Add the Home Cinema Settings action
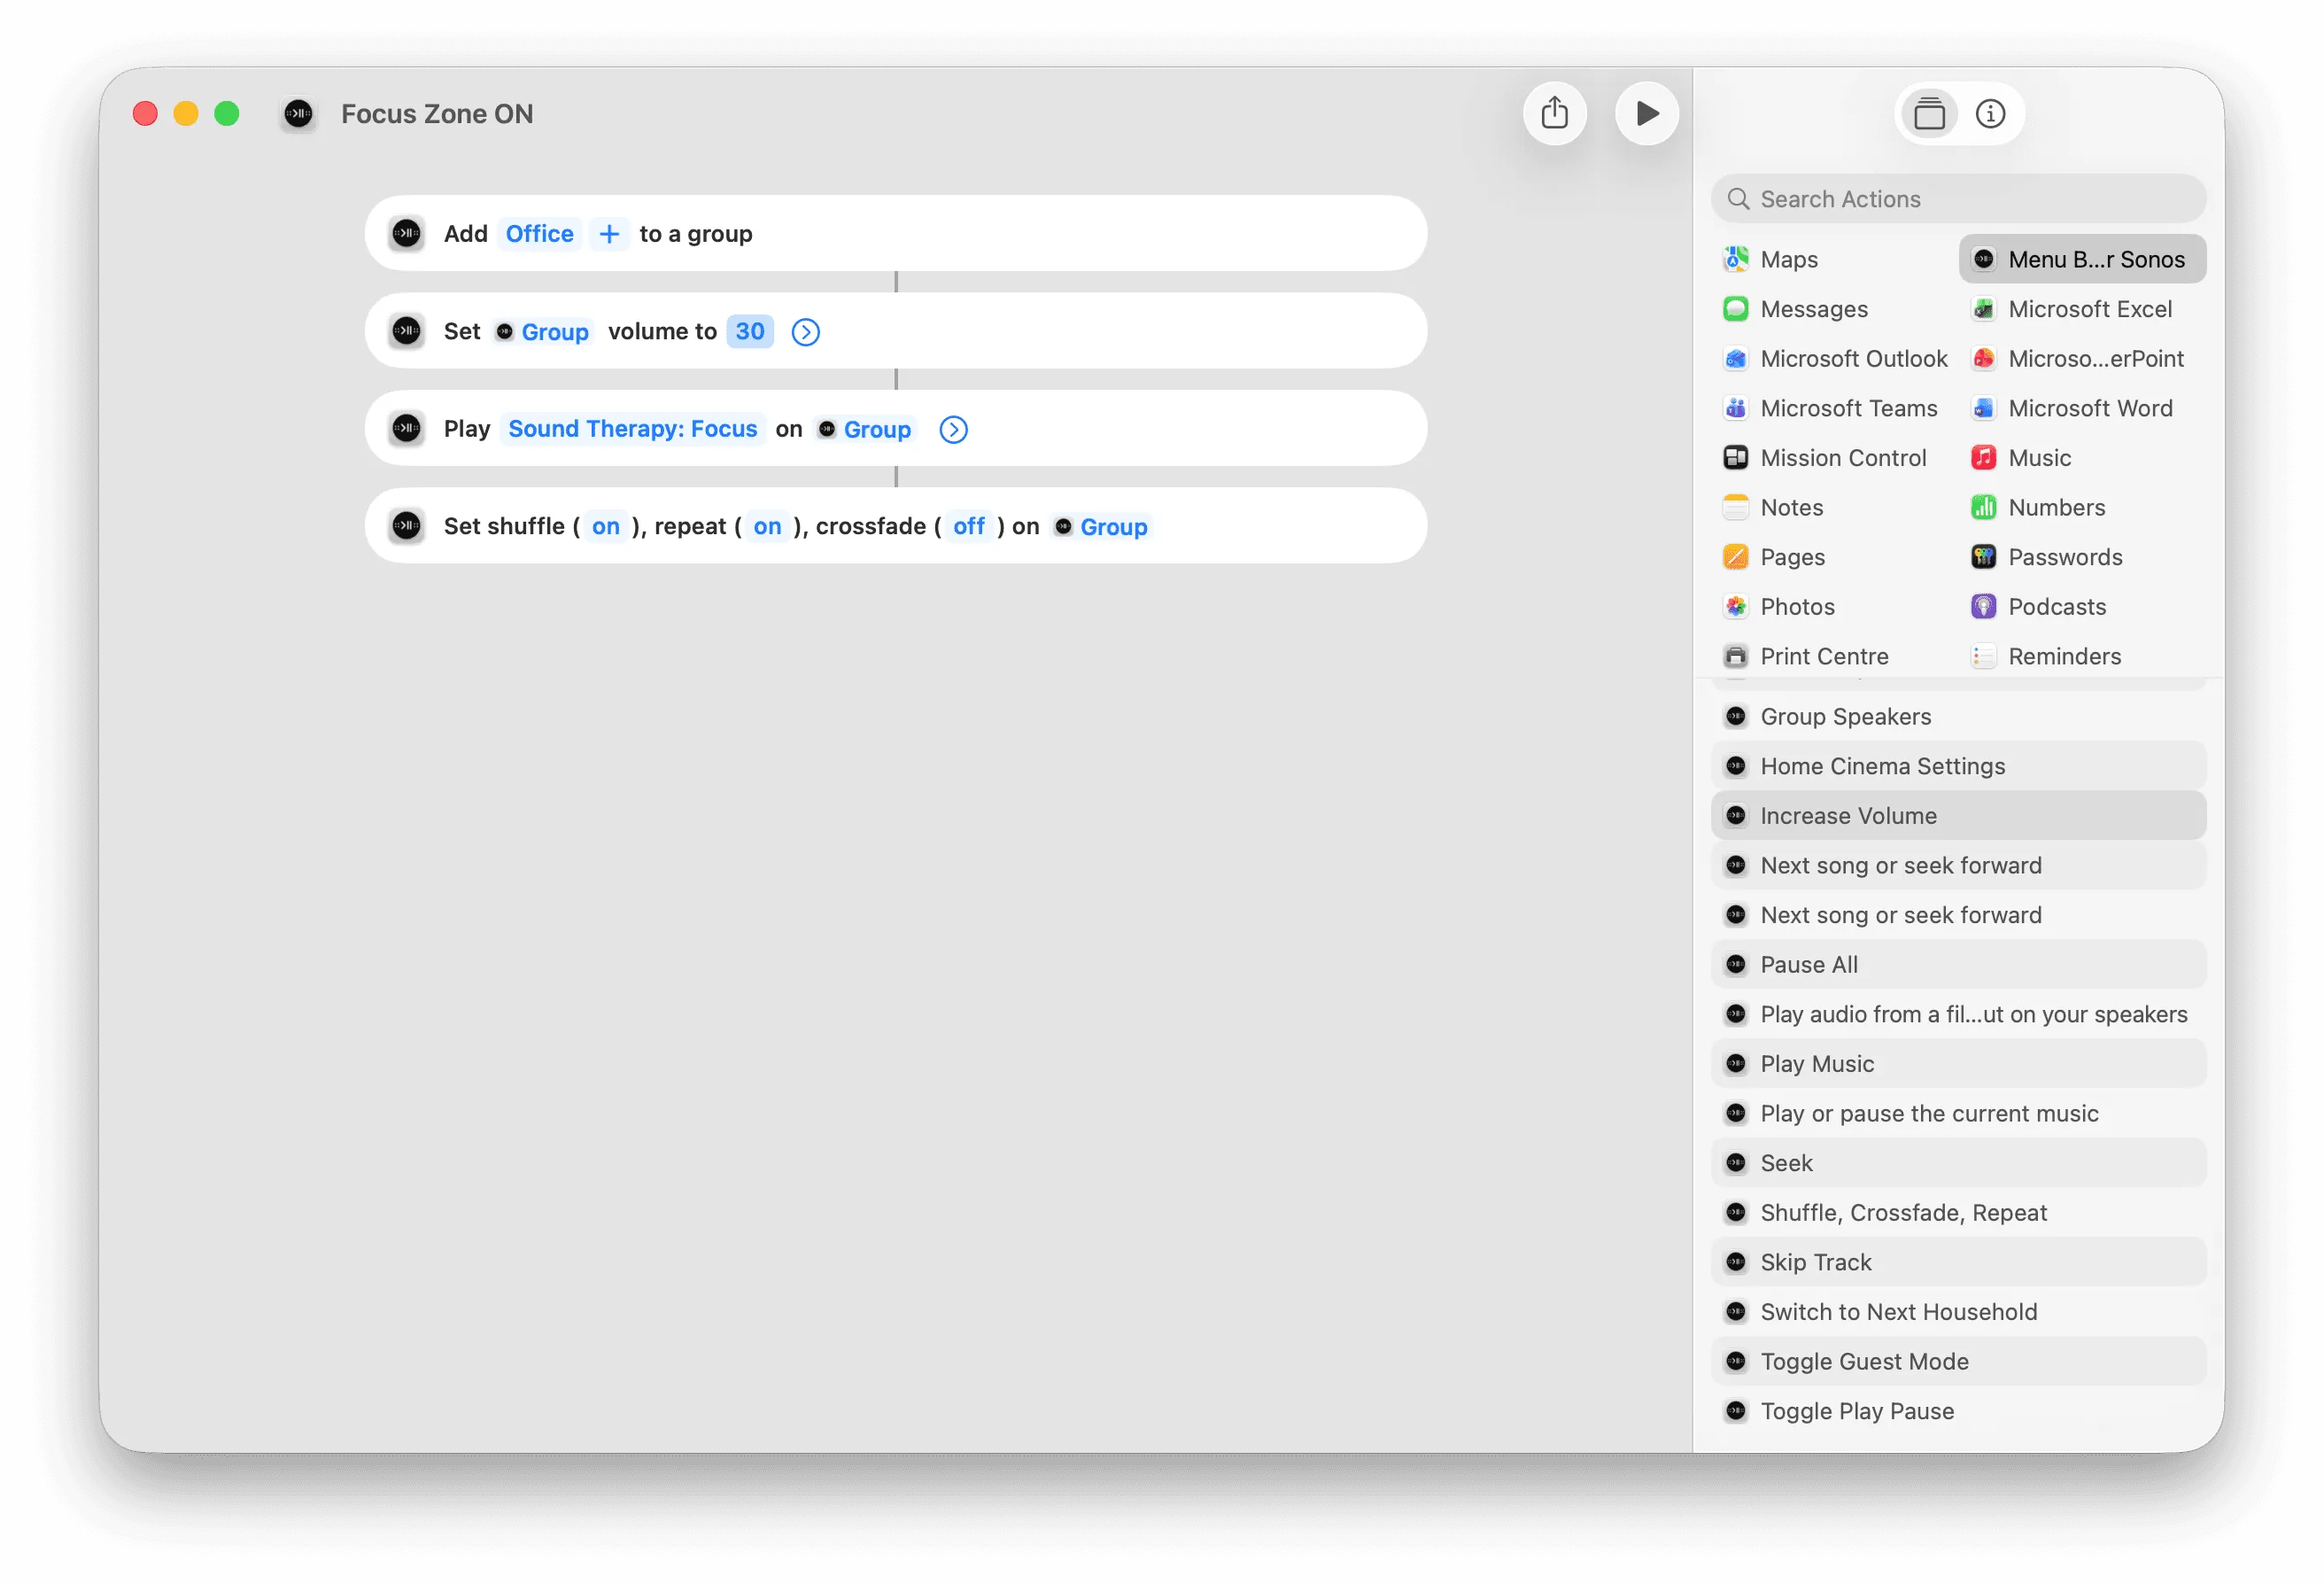The height and width of the screenshot is (1584, 2324). [x=1958, y=766]
